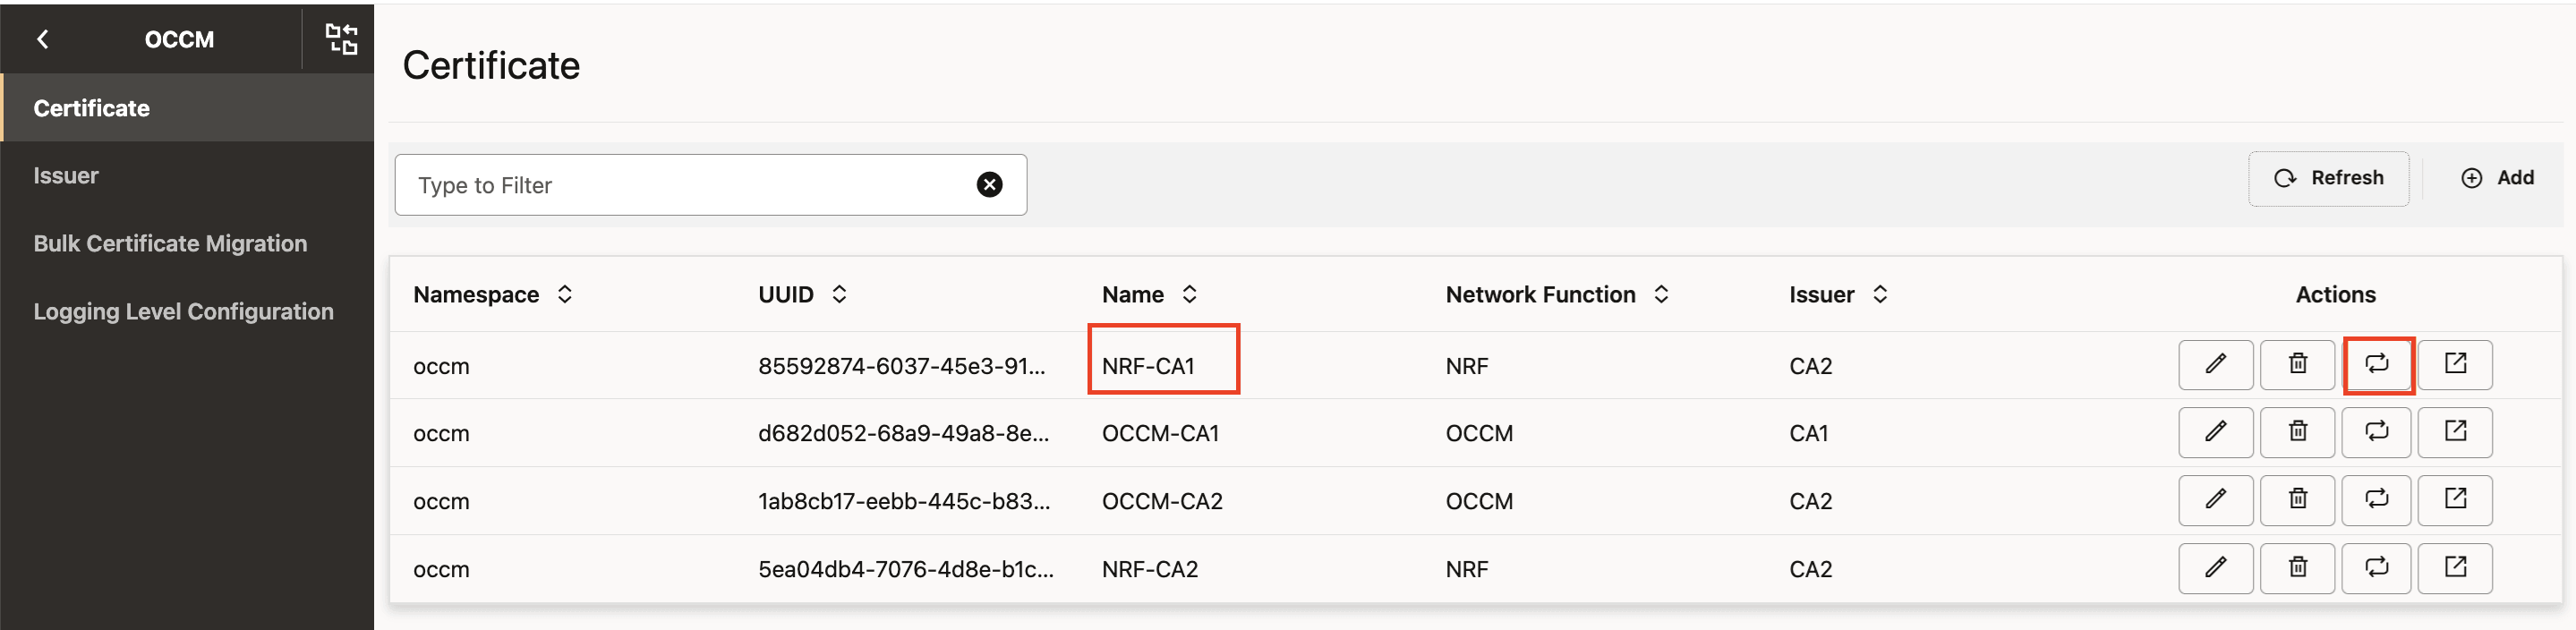Delete the OCCM-CA1 certificate using the trash icon
The height and width of the screenshot is (630, 2576).
pyautogui.click(x=2297, y=432)
